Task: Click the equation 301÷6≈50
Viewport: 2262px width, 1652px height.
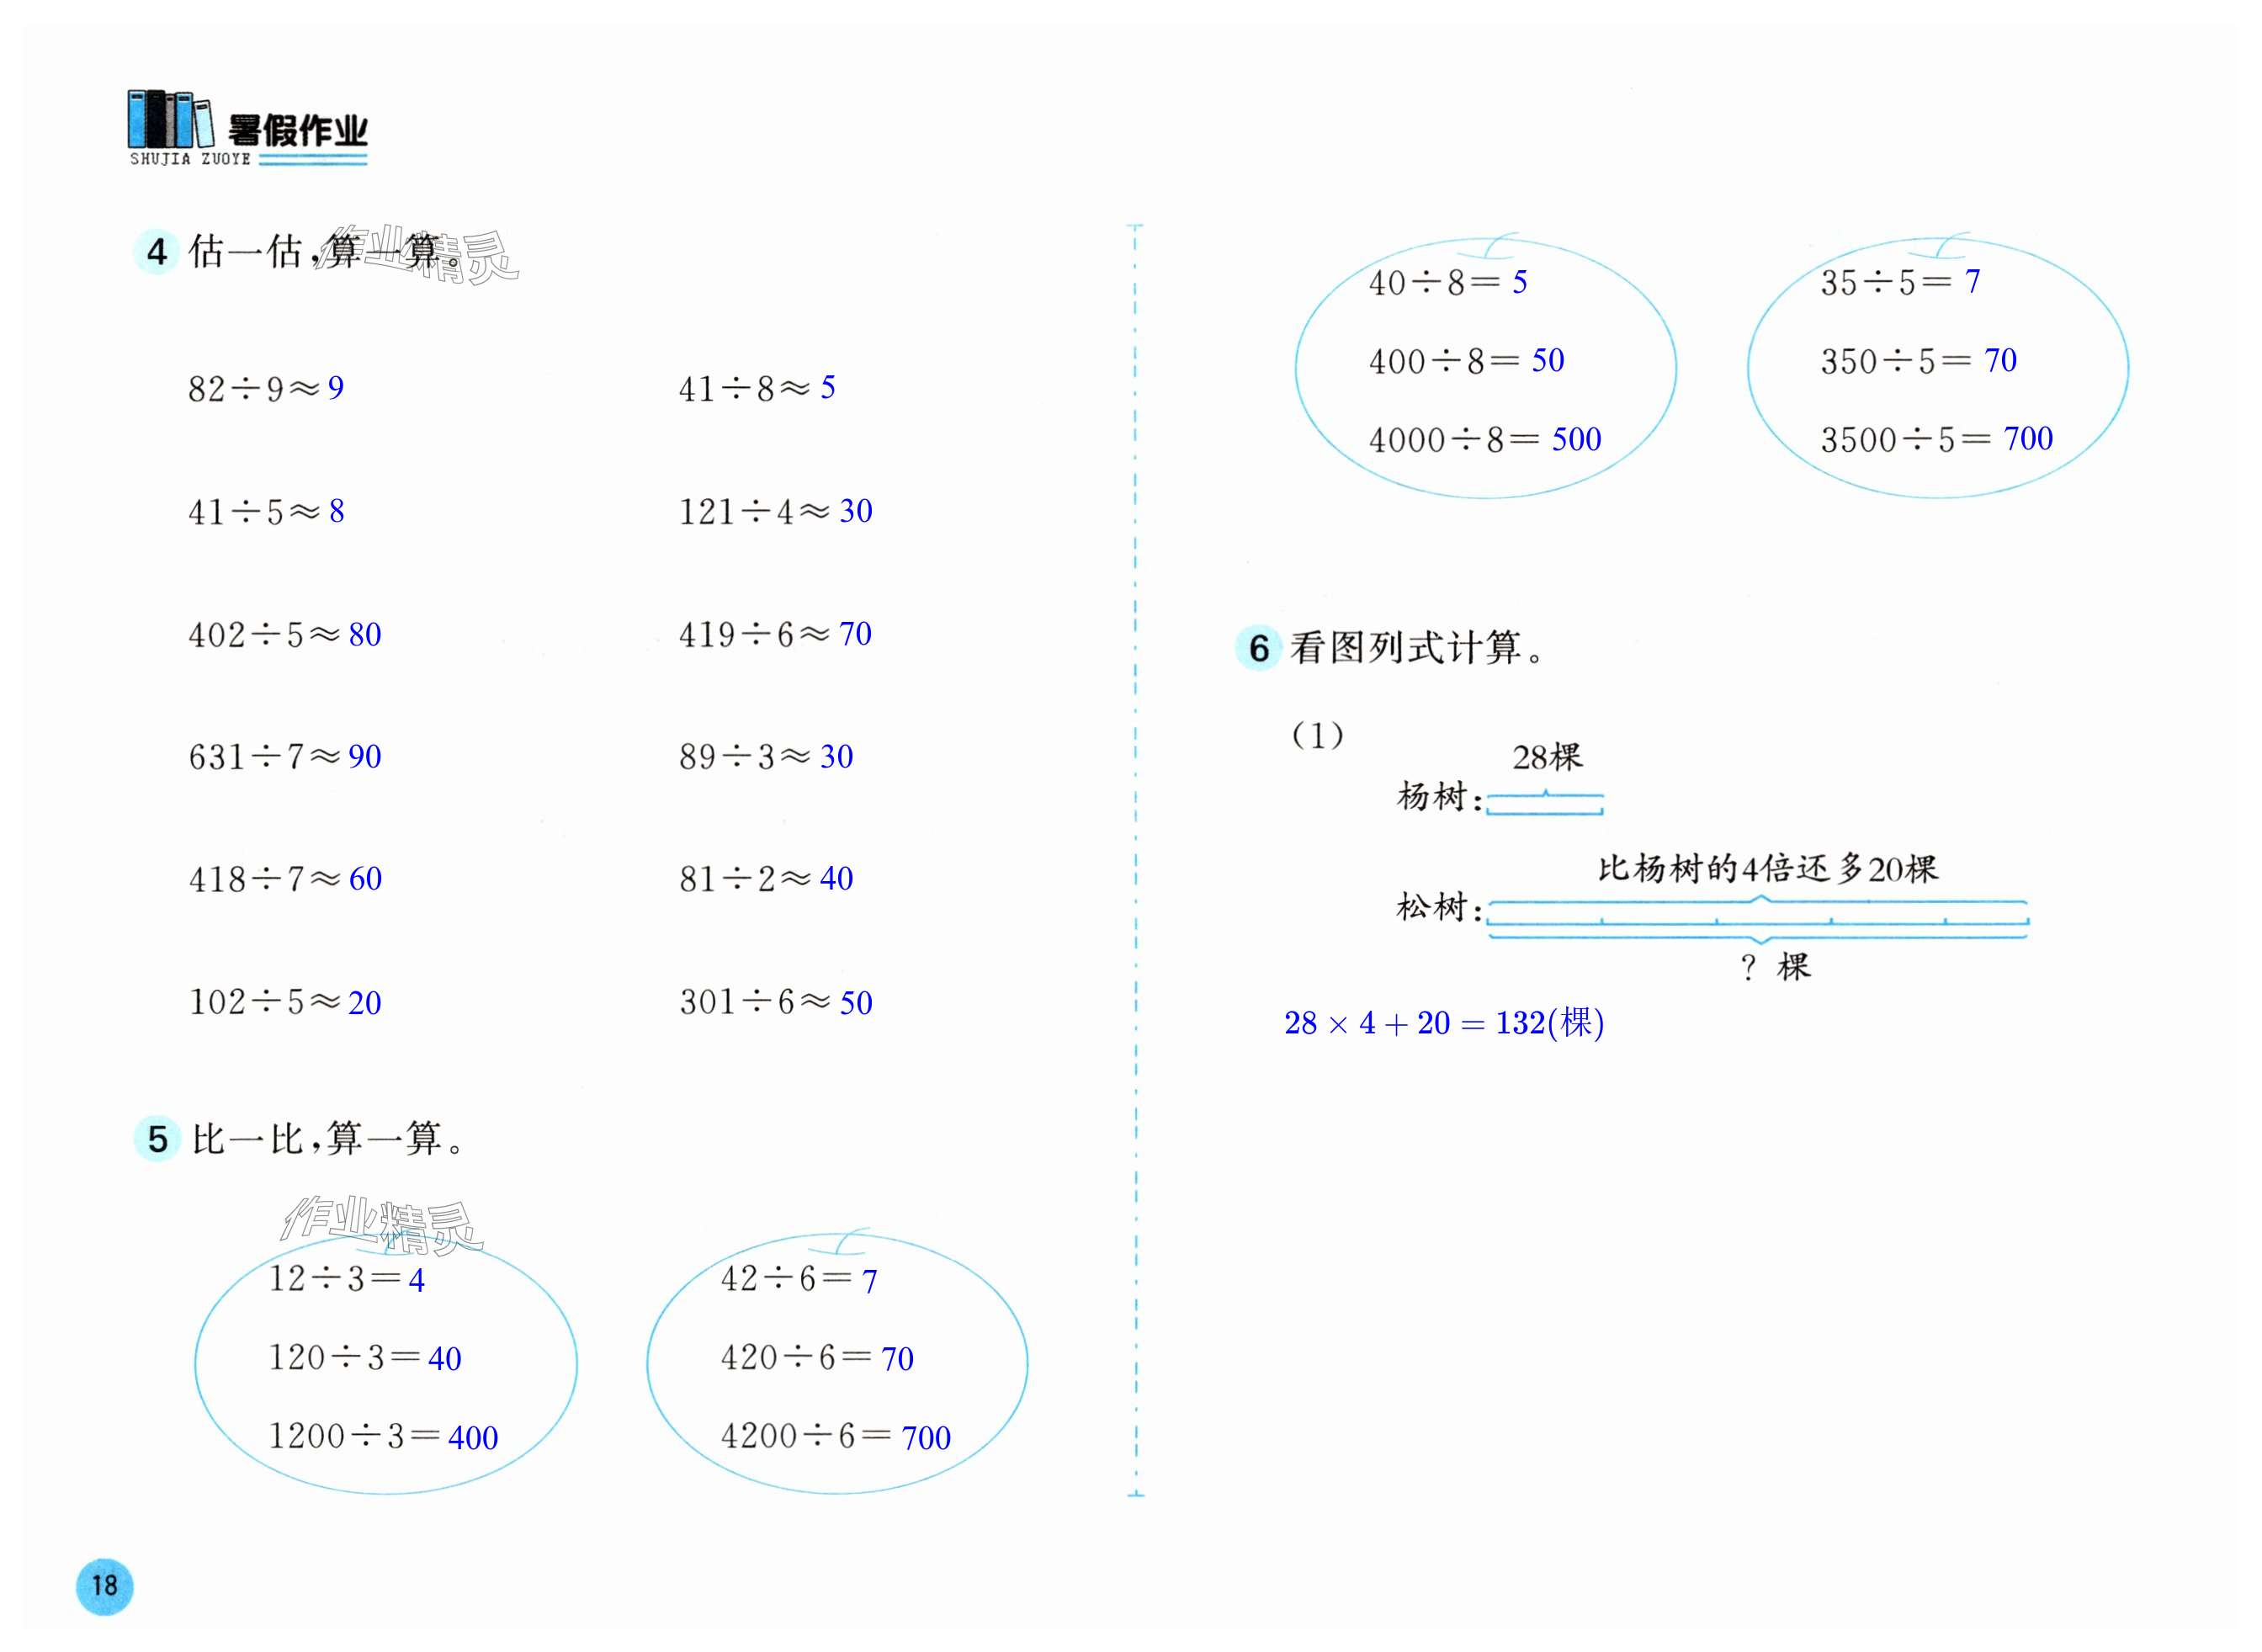Action: pos(775,1002)
